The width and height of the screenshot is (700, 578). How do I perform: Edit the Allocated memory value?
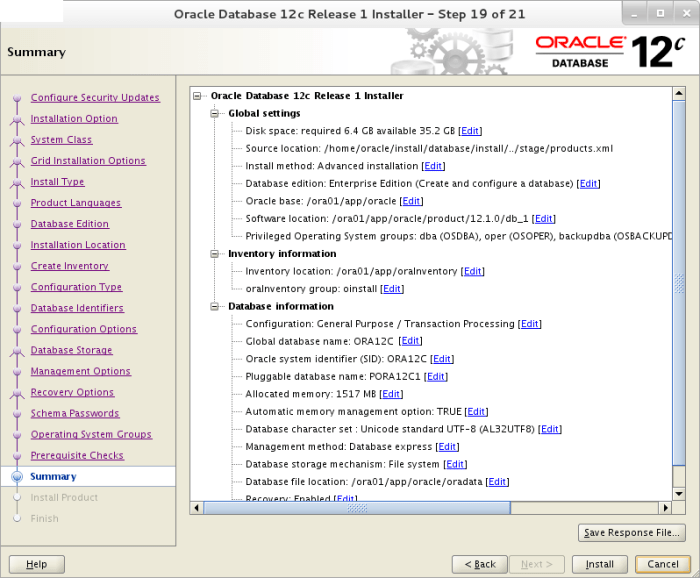pyautogui.click(x=391, y=394)
